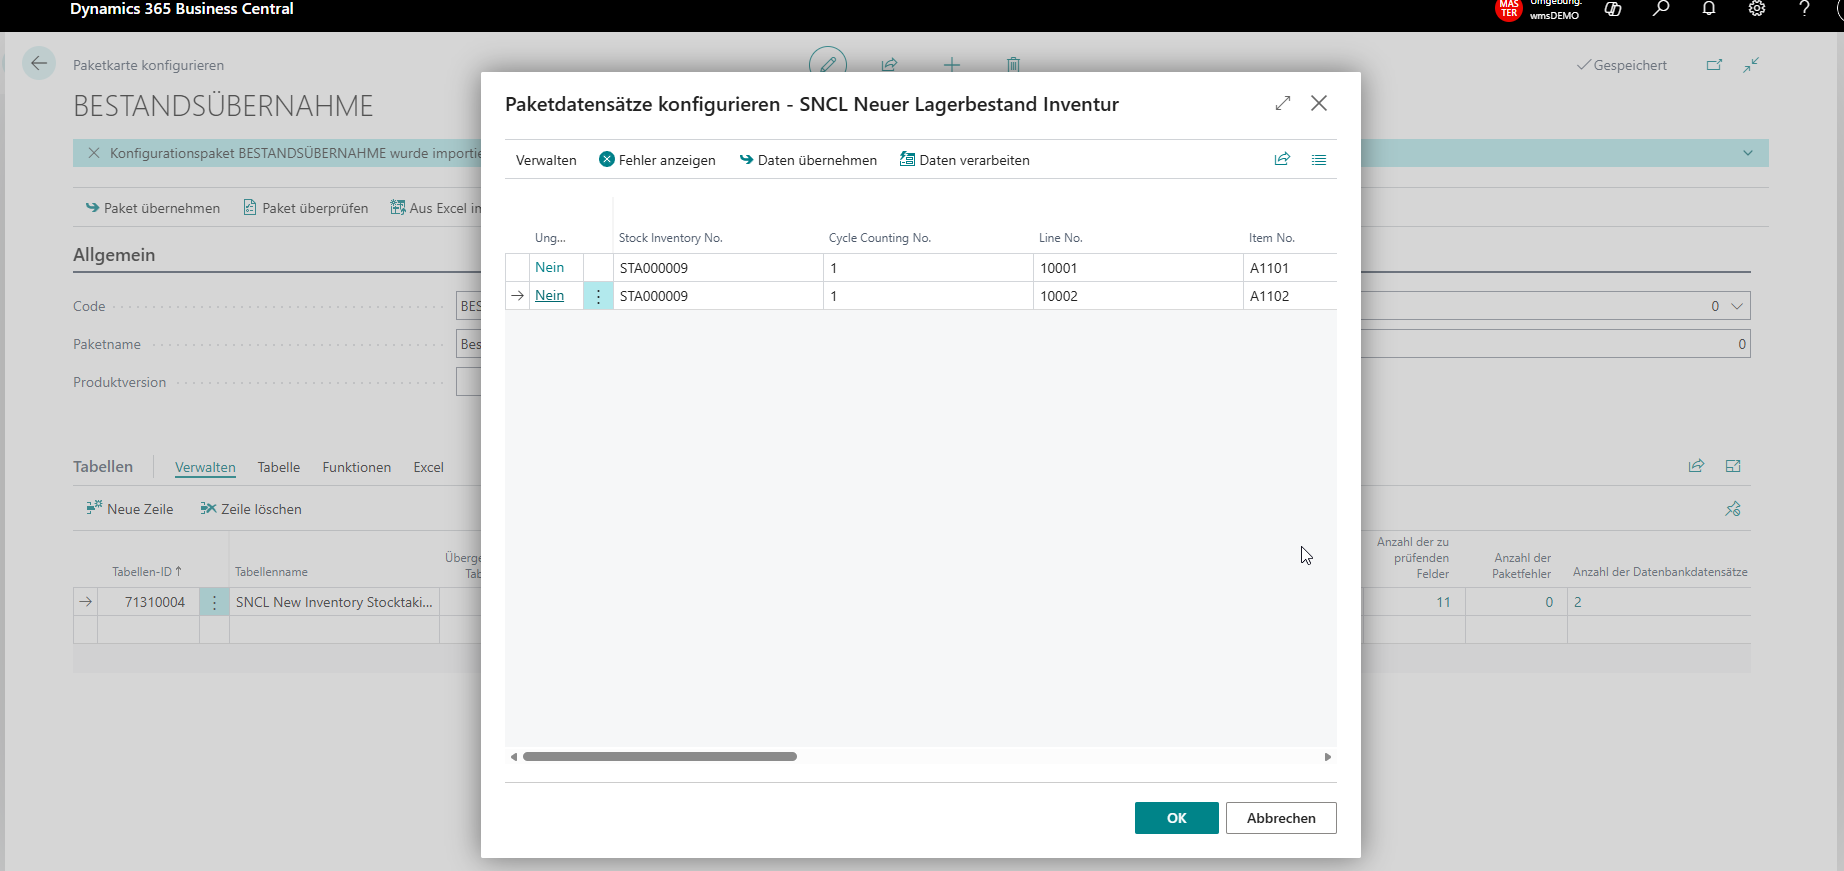The height and width of the screenshot is (871, 1844).
Task: Expand Tabellen section to full view
Action: [1733, 466]
